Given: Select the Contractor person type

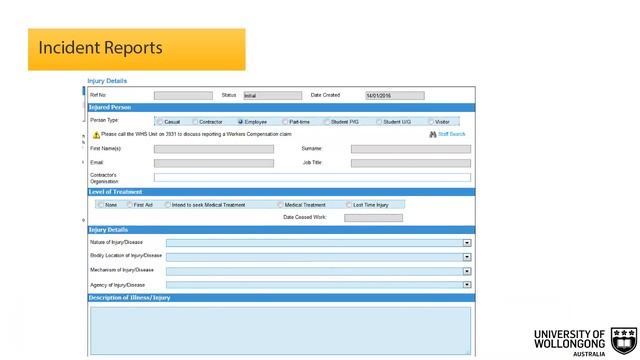Looking at the screenshot, I should pyautogui.click(x=195, y=122).
